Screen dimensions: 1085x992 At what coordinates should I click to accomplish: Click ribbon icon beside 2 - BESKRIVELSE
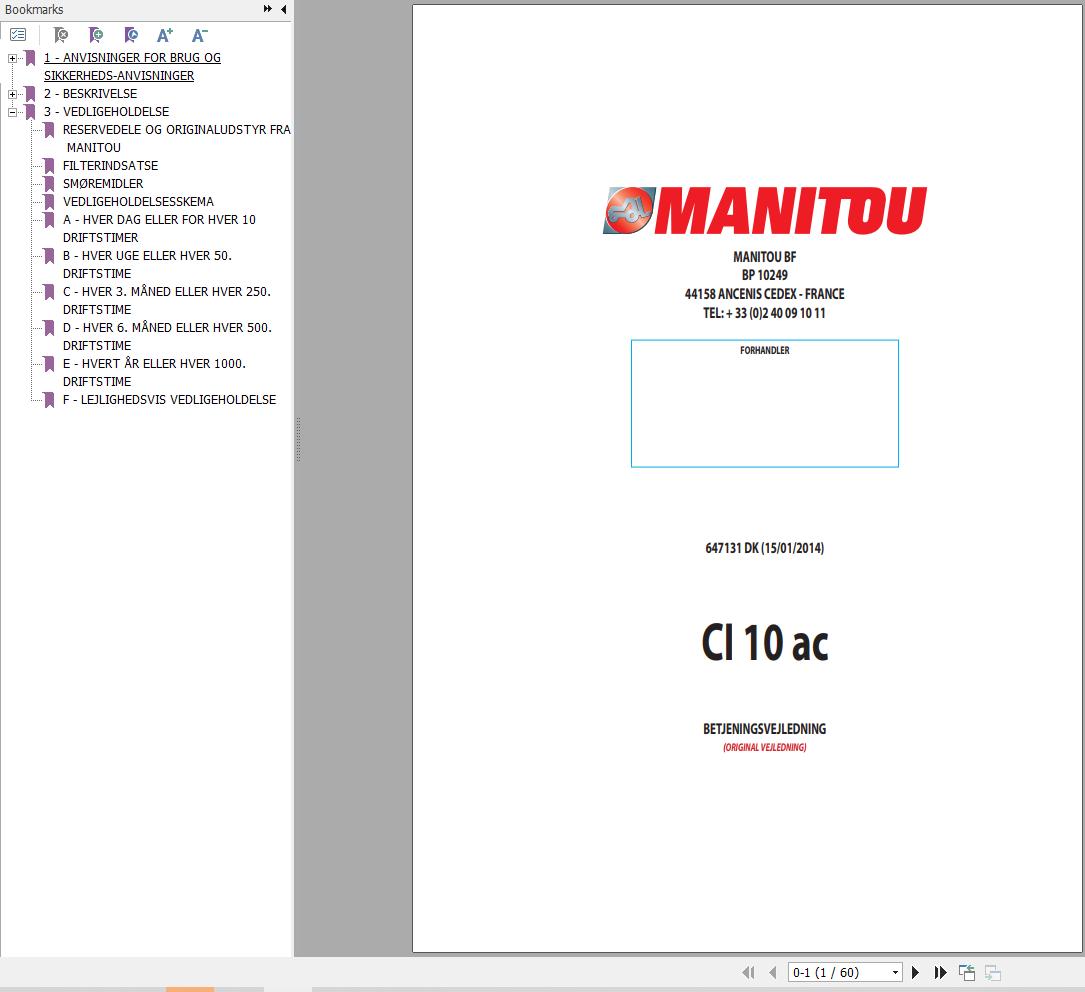click(x=30, y=93)
